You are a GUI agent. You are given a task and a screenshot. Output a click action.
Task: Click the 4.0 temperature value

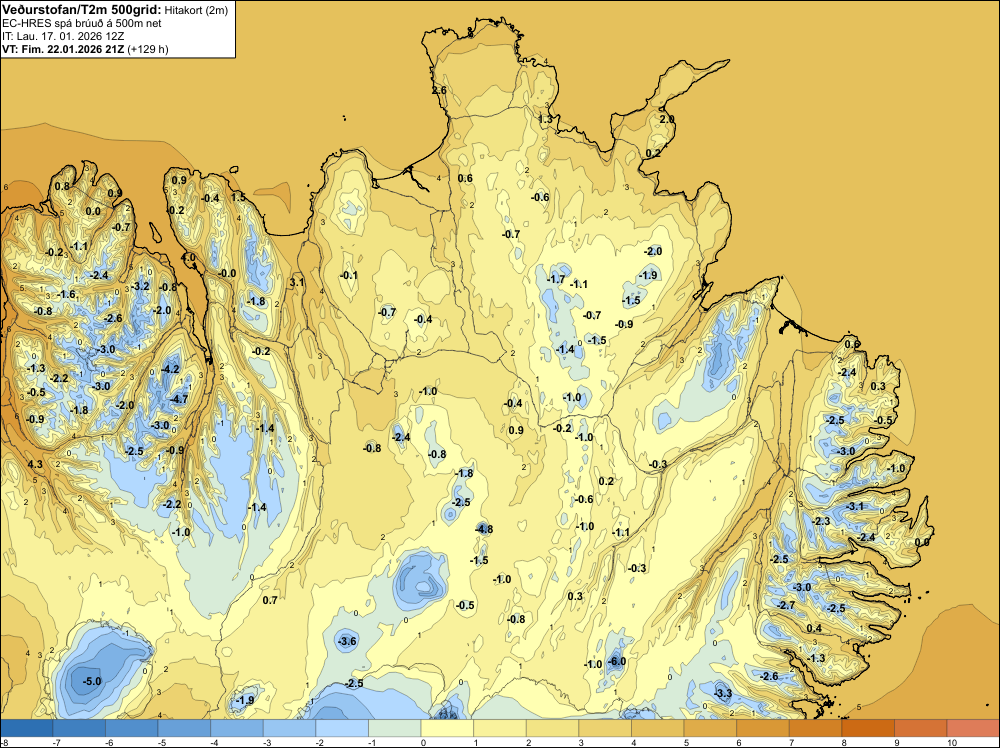pyautogui.click(x=188, y=258)
